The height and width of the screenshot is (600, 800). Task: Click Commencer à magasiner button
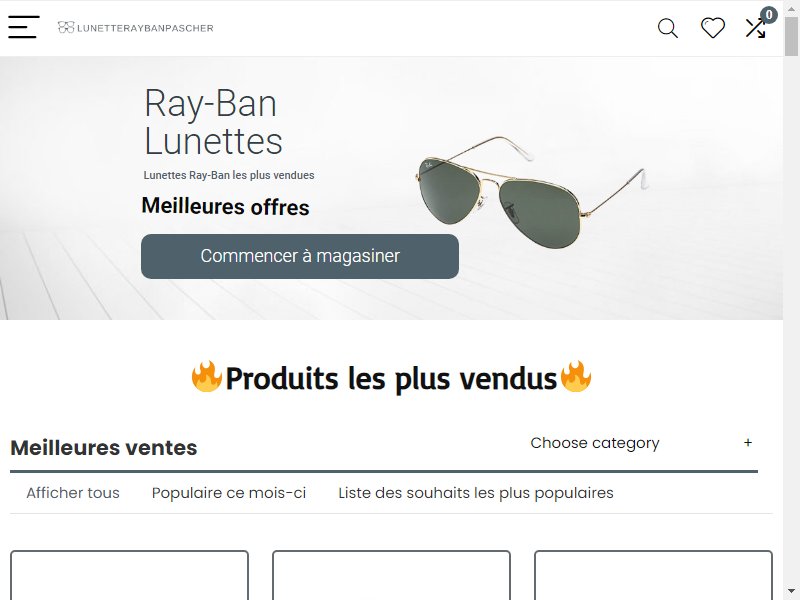[299, 256]
